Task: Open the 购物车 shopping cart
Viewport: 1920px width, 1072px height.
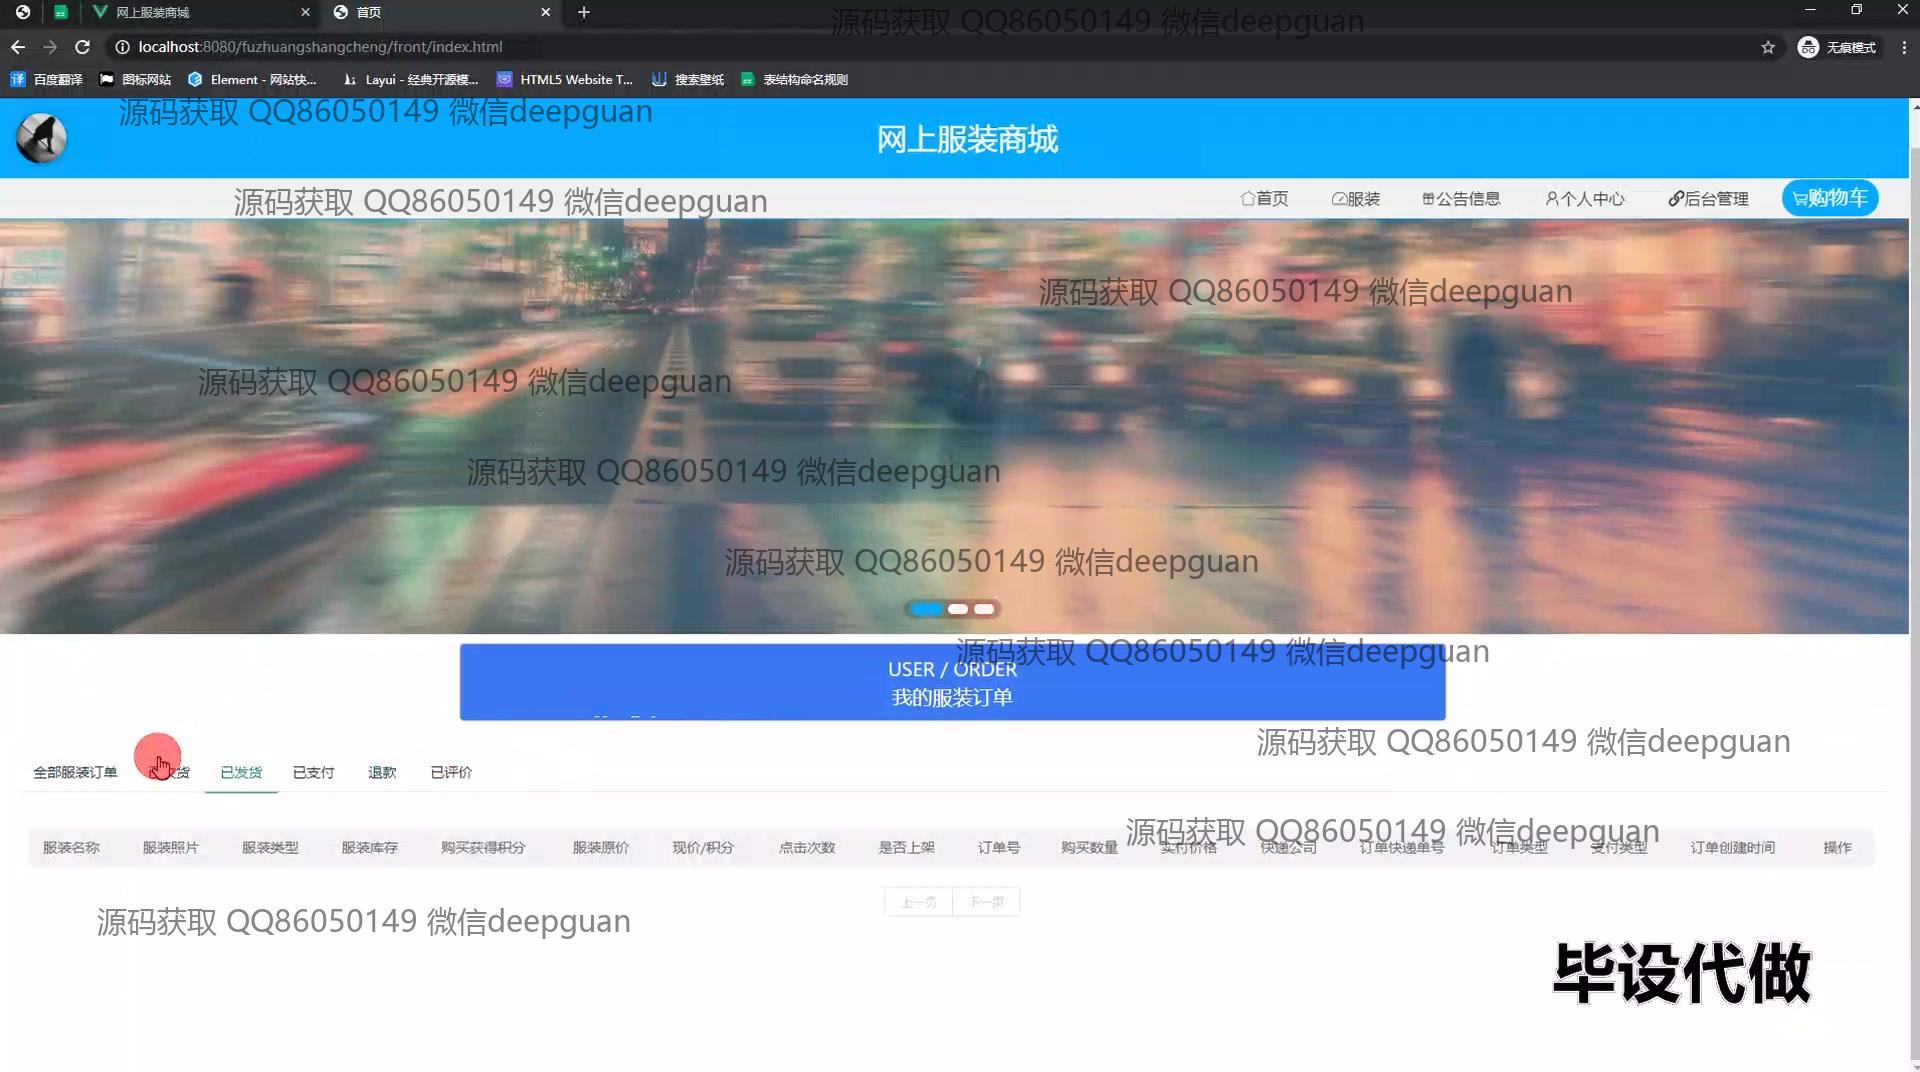Action: tap(1830, 198)
